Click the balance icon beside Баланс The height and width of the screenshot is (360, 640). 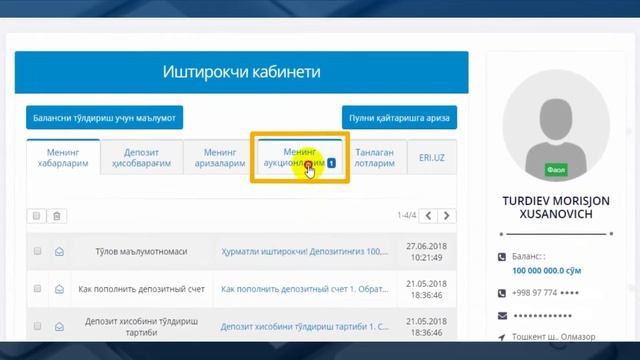pos(502,257)
